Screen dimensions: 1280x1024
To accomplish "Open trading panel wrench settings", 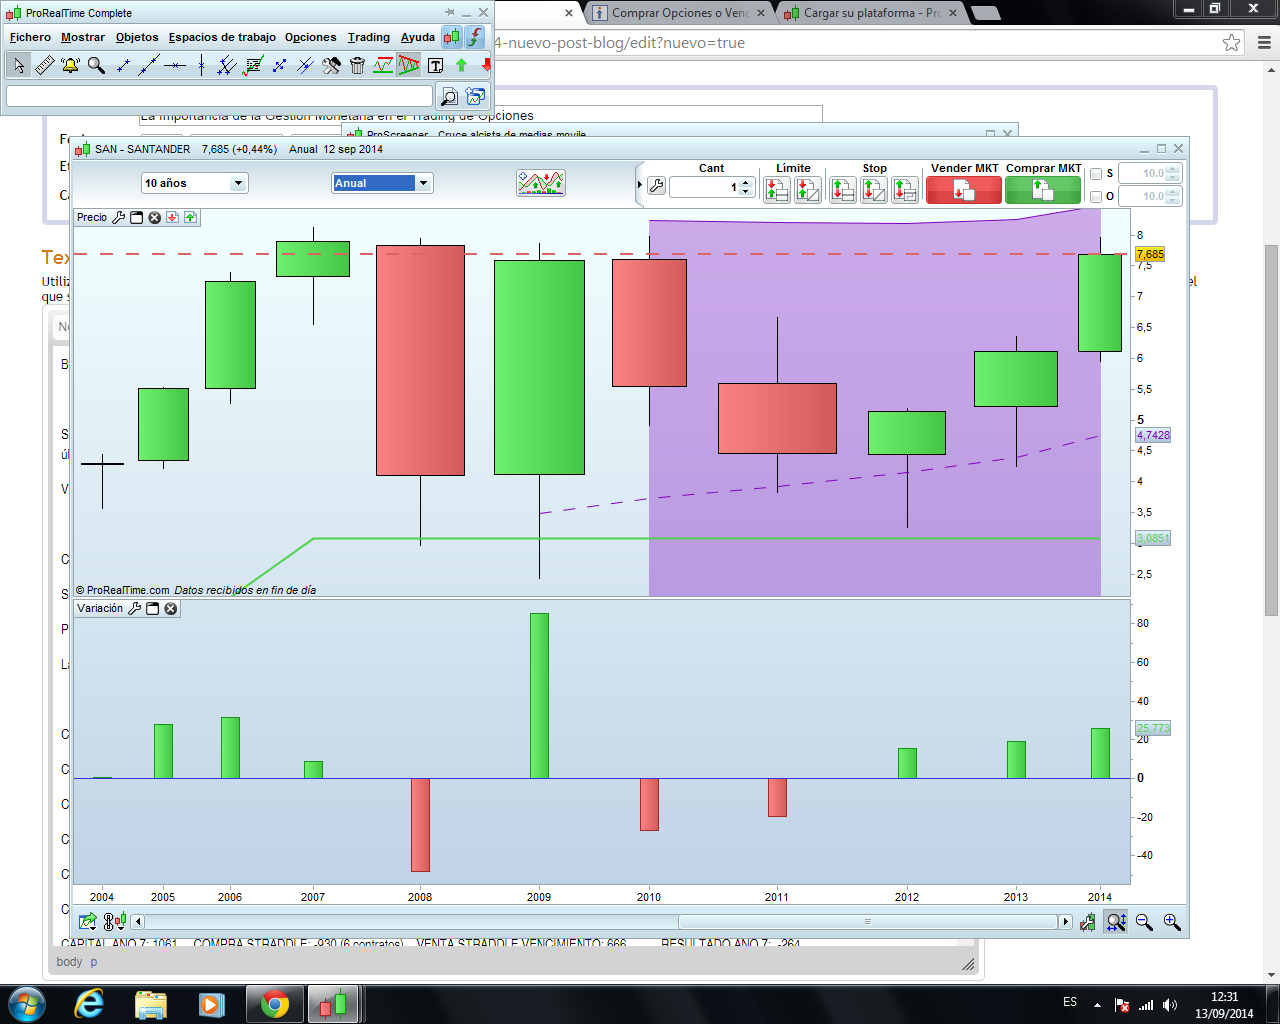I will 656,186.
